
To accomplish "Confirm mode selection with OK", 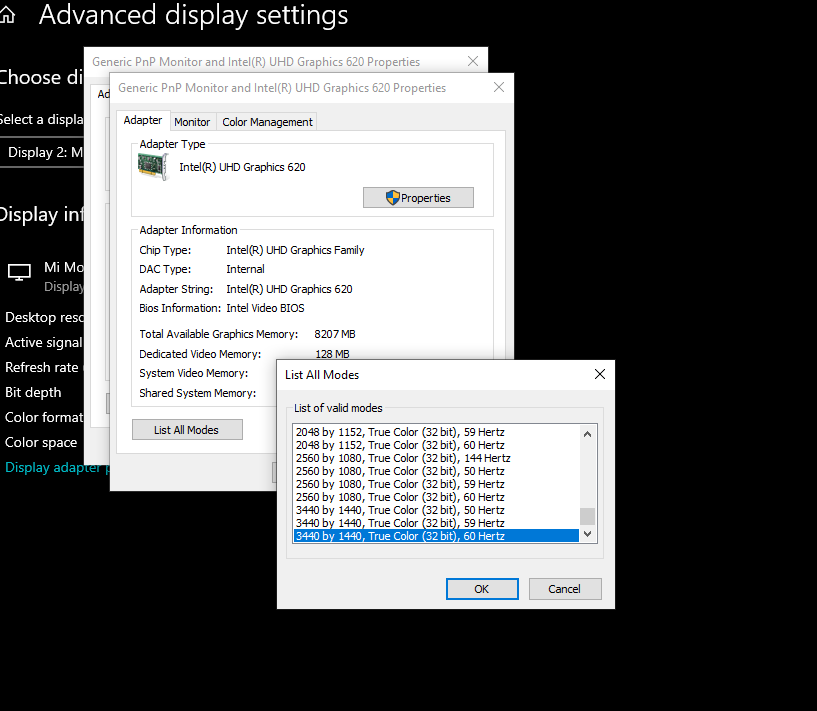I will pyautogui.click(x=482, y=589).
